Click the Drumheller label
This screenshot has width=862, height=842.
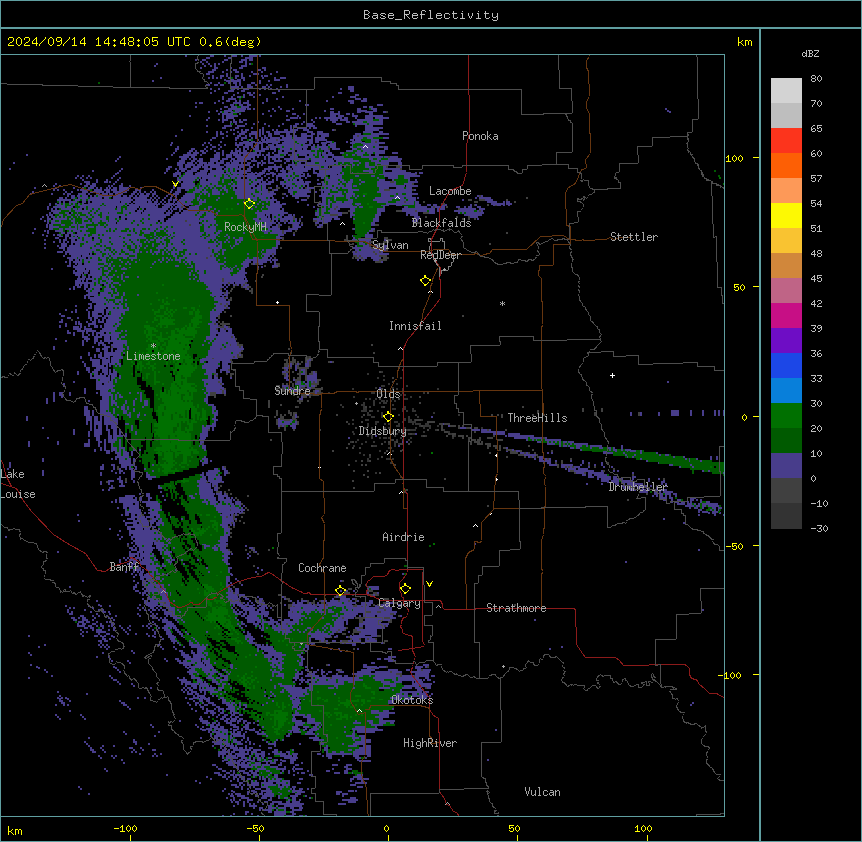coord(638,486)
